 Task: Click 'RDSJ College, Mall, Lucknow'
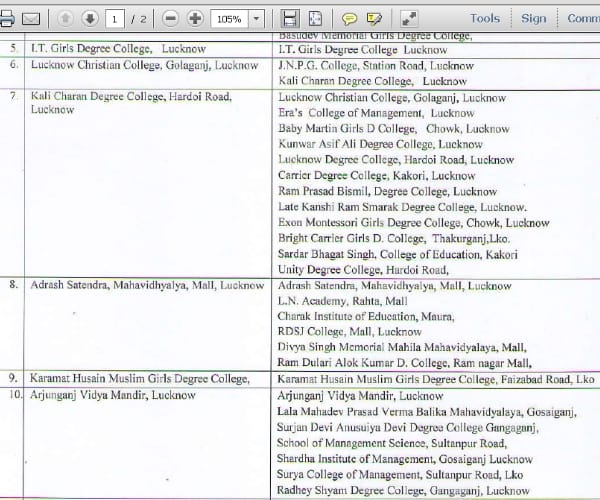click(350, 331)
